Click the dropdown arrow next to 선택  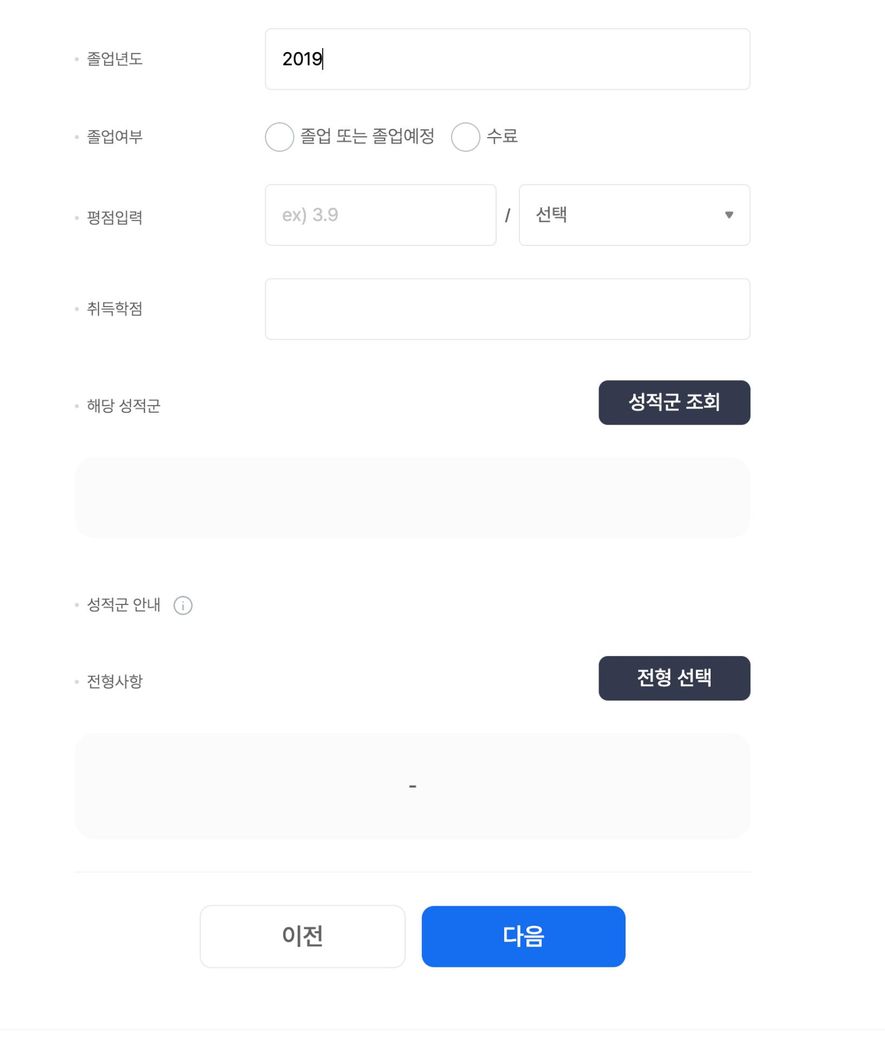(729, 215)
